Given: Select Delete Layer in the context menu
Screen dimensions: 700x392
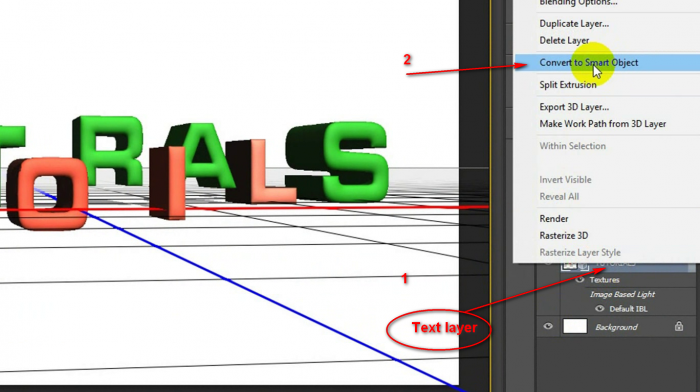Looking at the screenshot, I should (564, 41).
